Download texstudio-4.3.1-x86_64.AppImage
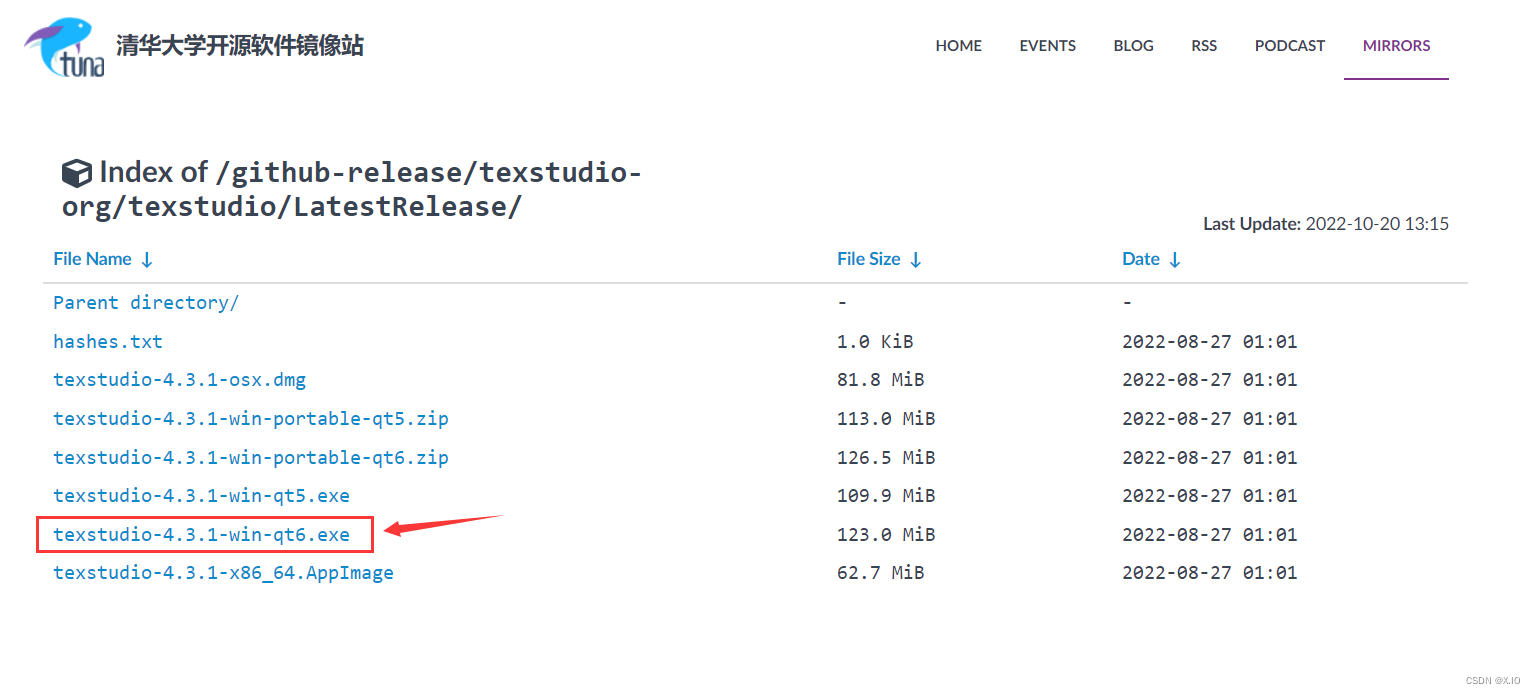The image size is (1536, 694). click(x=224, y=573)
